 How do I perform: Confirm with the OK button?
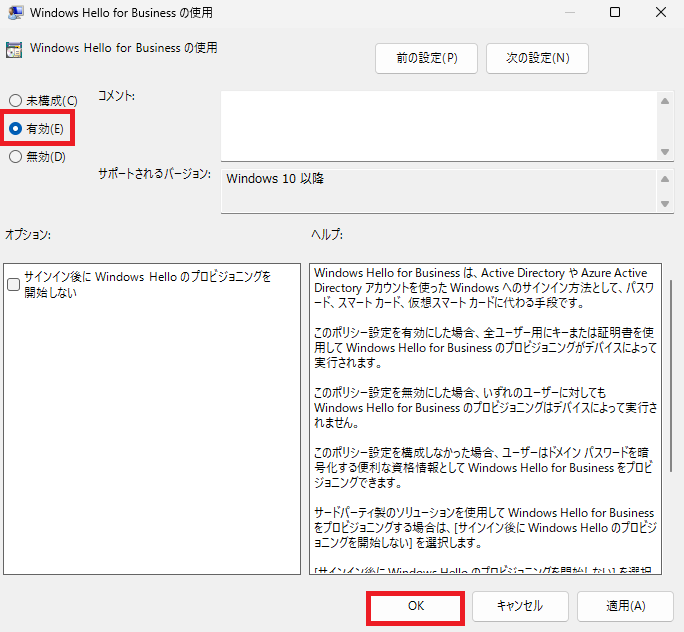(x=416, y=606)
